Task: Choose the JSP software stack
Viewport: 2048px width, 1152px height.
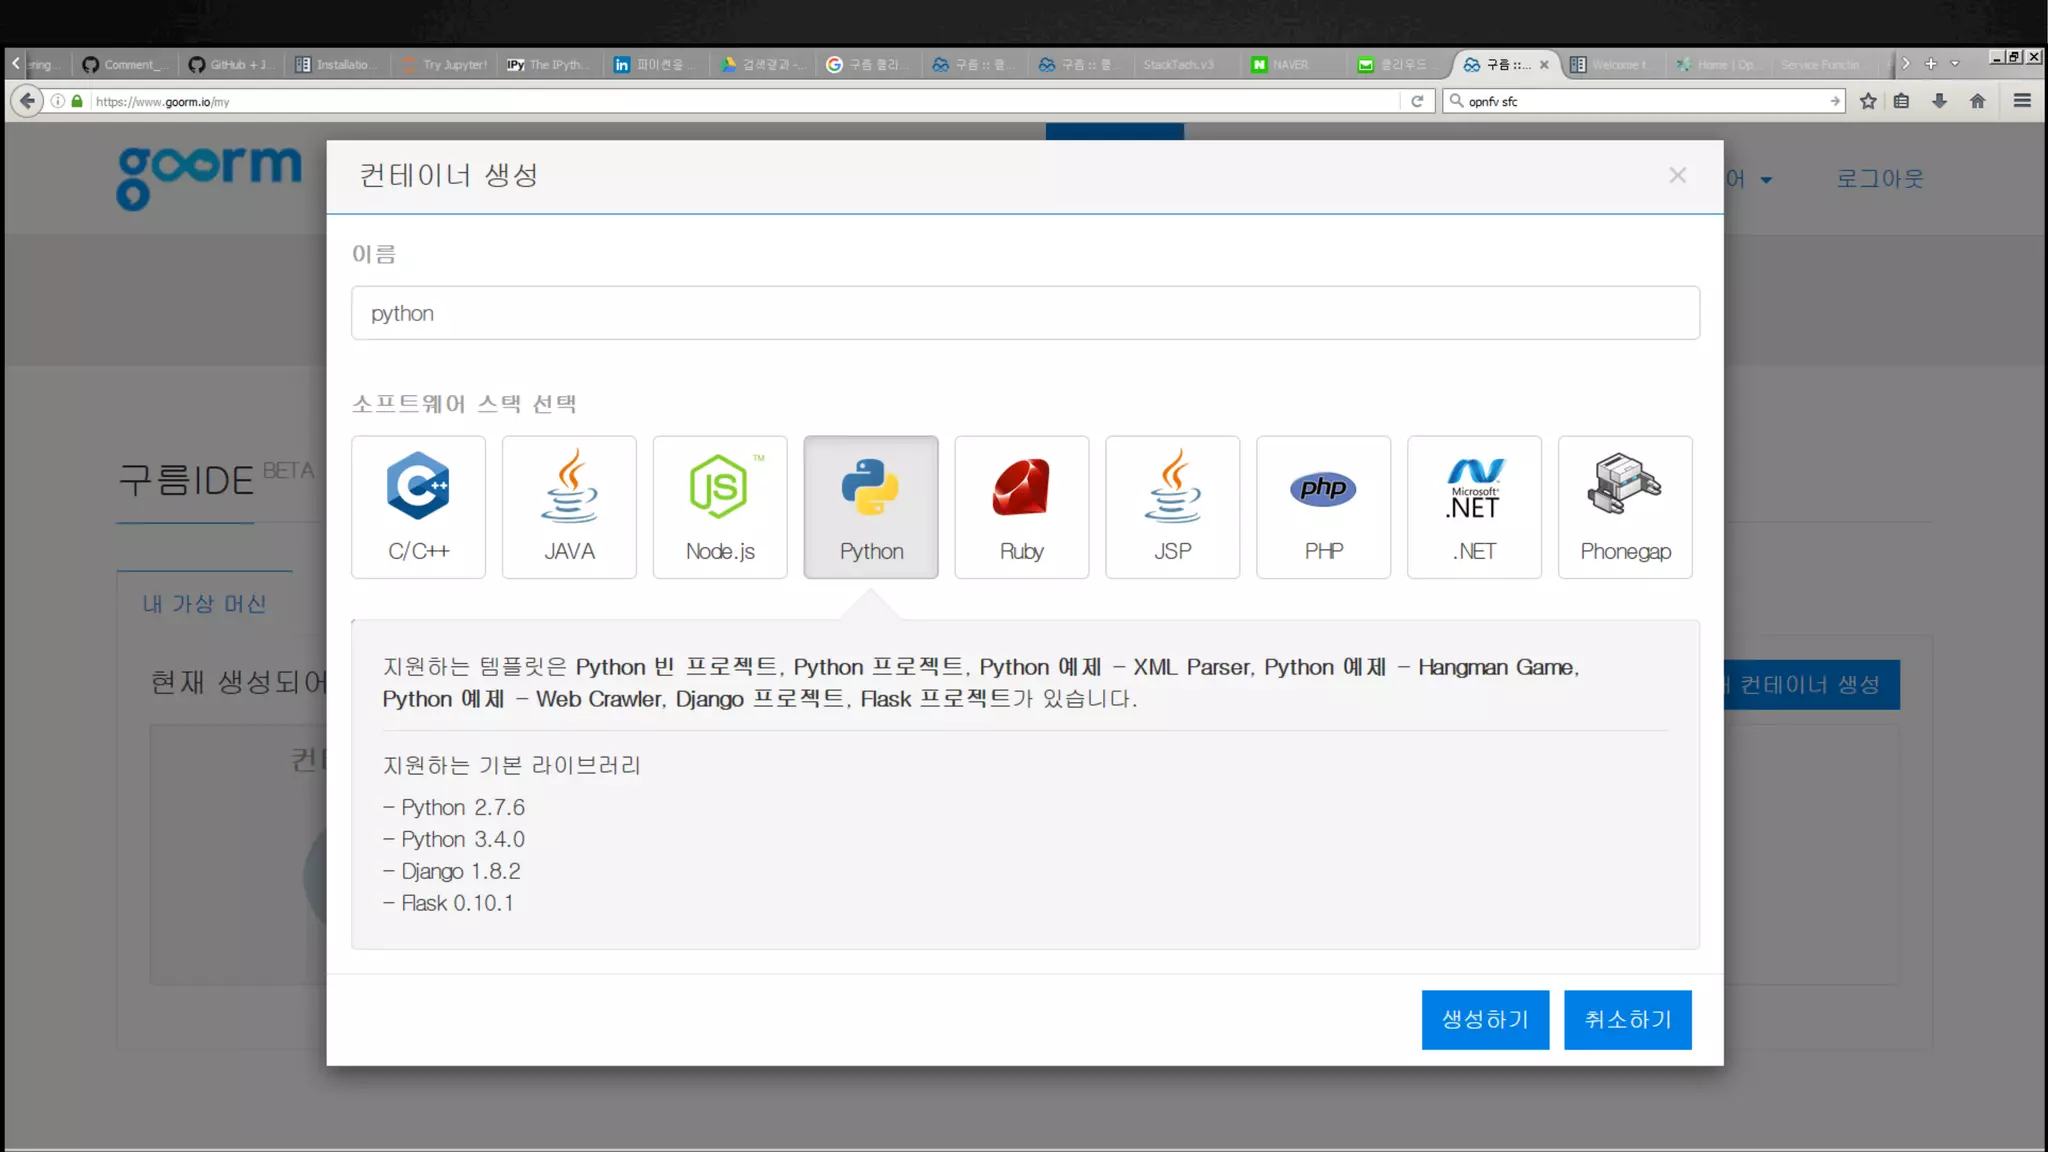Action: click(x=1172, y=507)
